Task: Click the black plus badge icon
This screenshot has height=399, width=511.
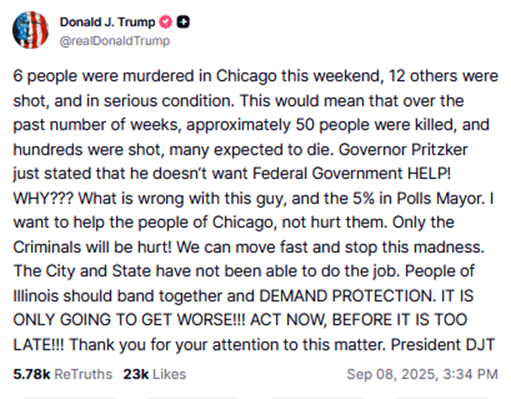Action: pyautogui.click(x=183, y=22)
